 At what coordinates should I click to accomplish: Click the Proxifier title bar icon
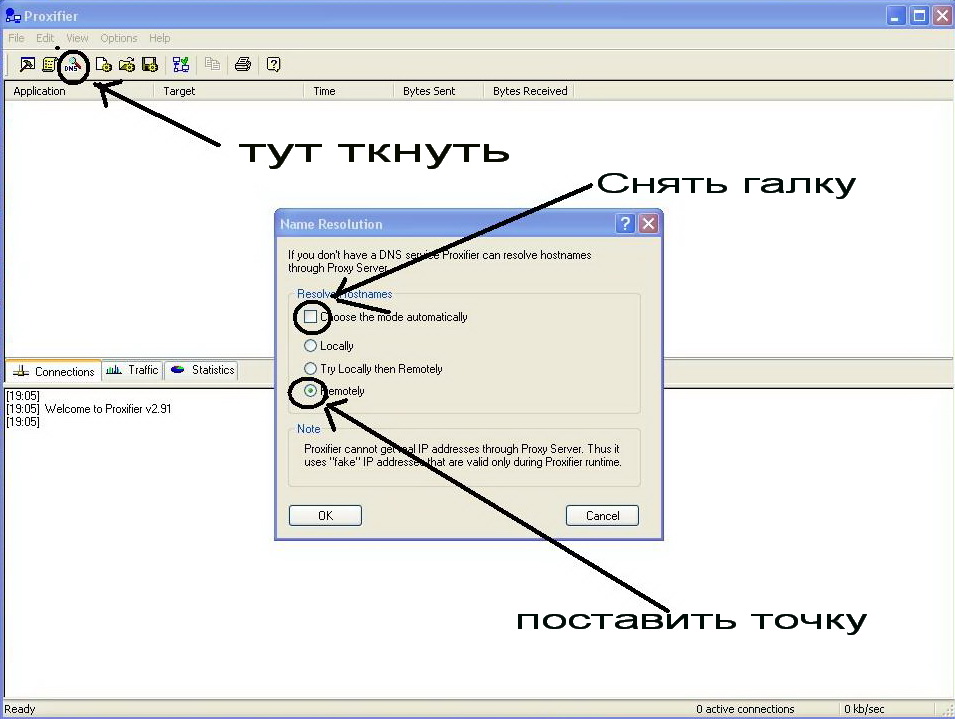click(x=13, y=16)
